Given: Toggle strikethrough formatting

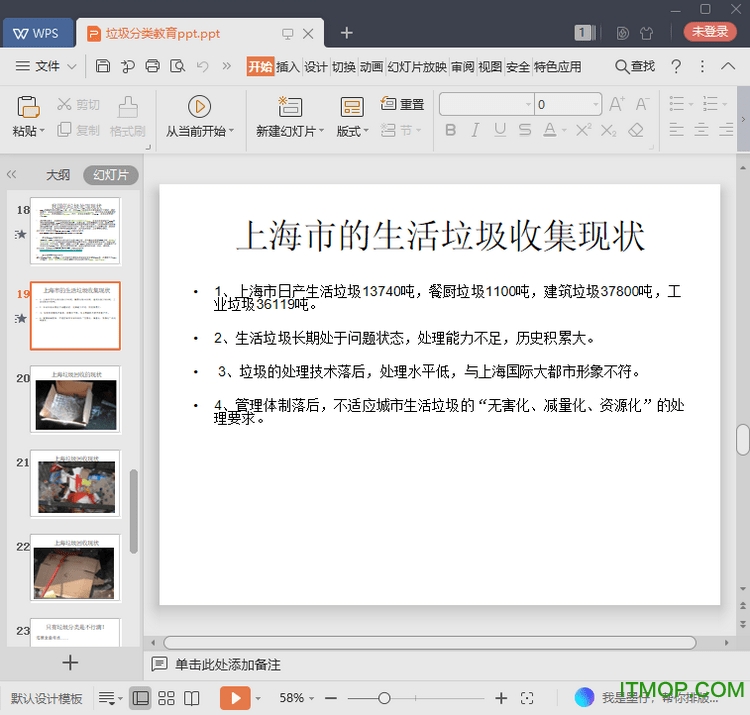Looking at the screenshot, I should [x=525, y=130].
